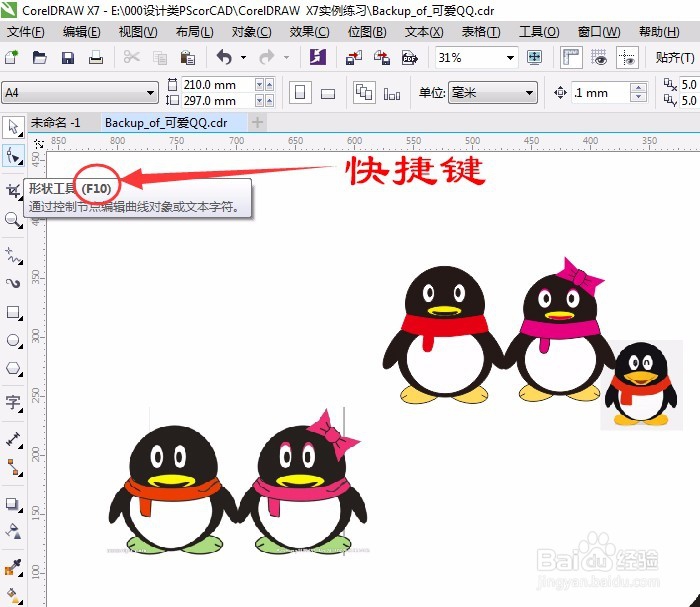Import a file with the Import icon
Screen dimensions: 700x607
(354, 58)
